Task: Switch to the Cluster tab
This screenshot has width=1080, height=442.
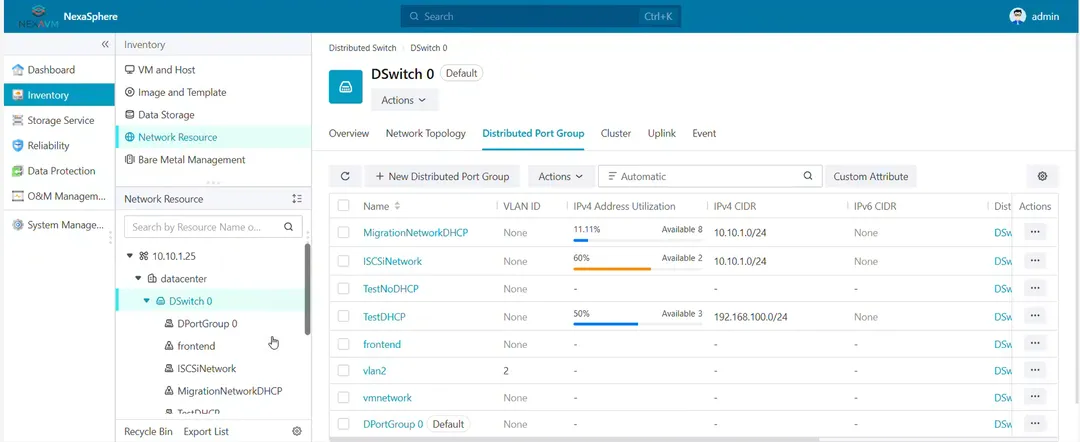Action: [616, 134]
